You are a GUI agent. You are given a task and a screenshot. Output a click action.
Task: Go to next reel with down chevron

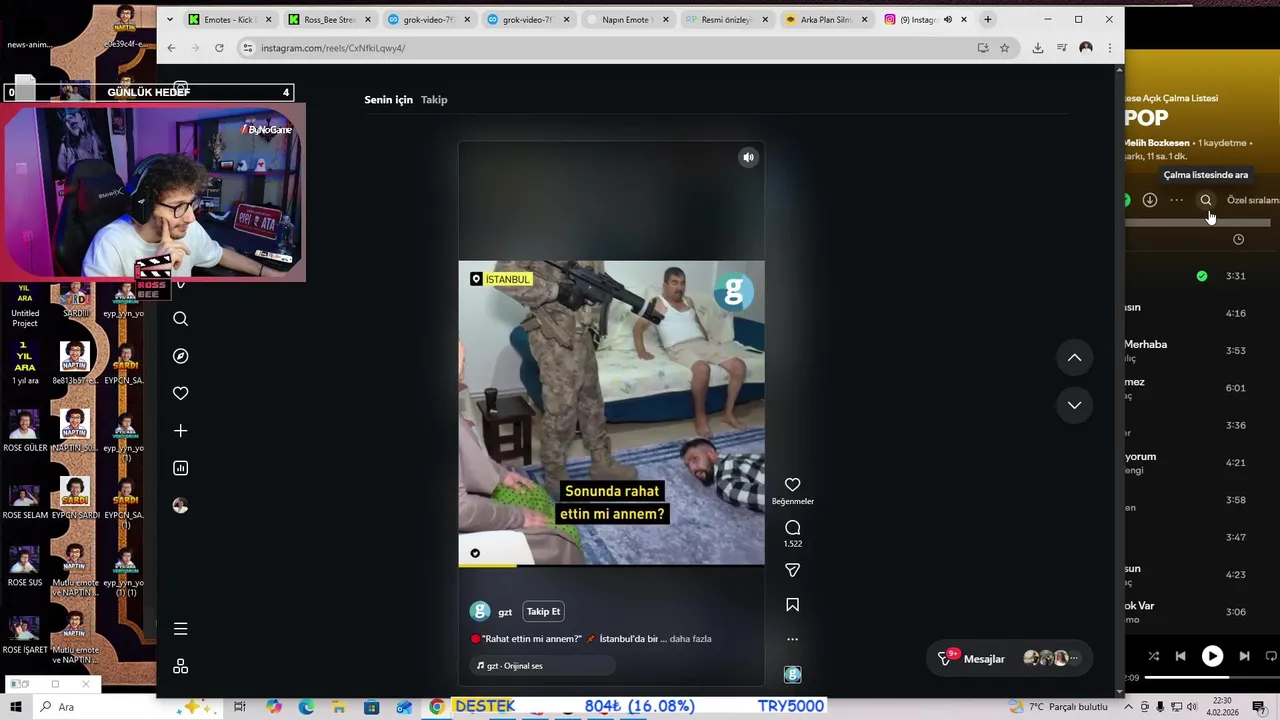tap(1074, 405)
